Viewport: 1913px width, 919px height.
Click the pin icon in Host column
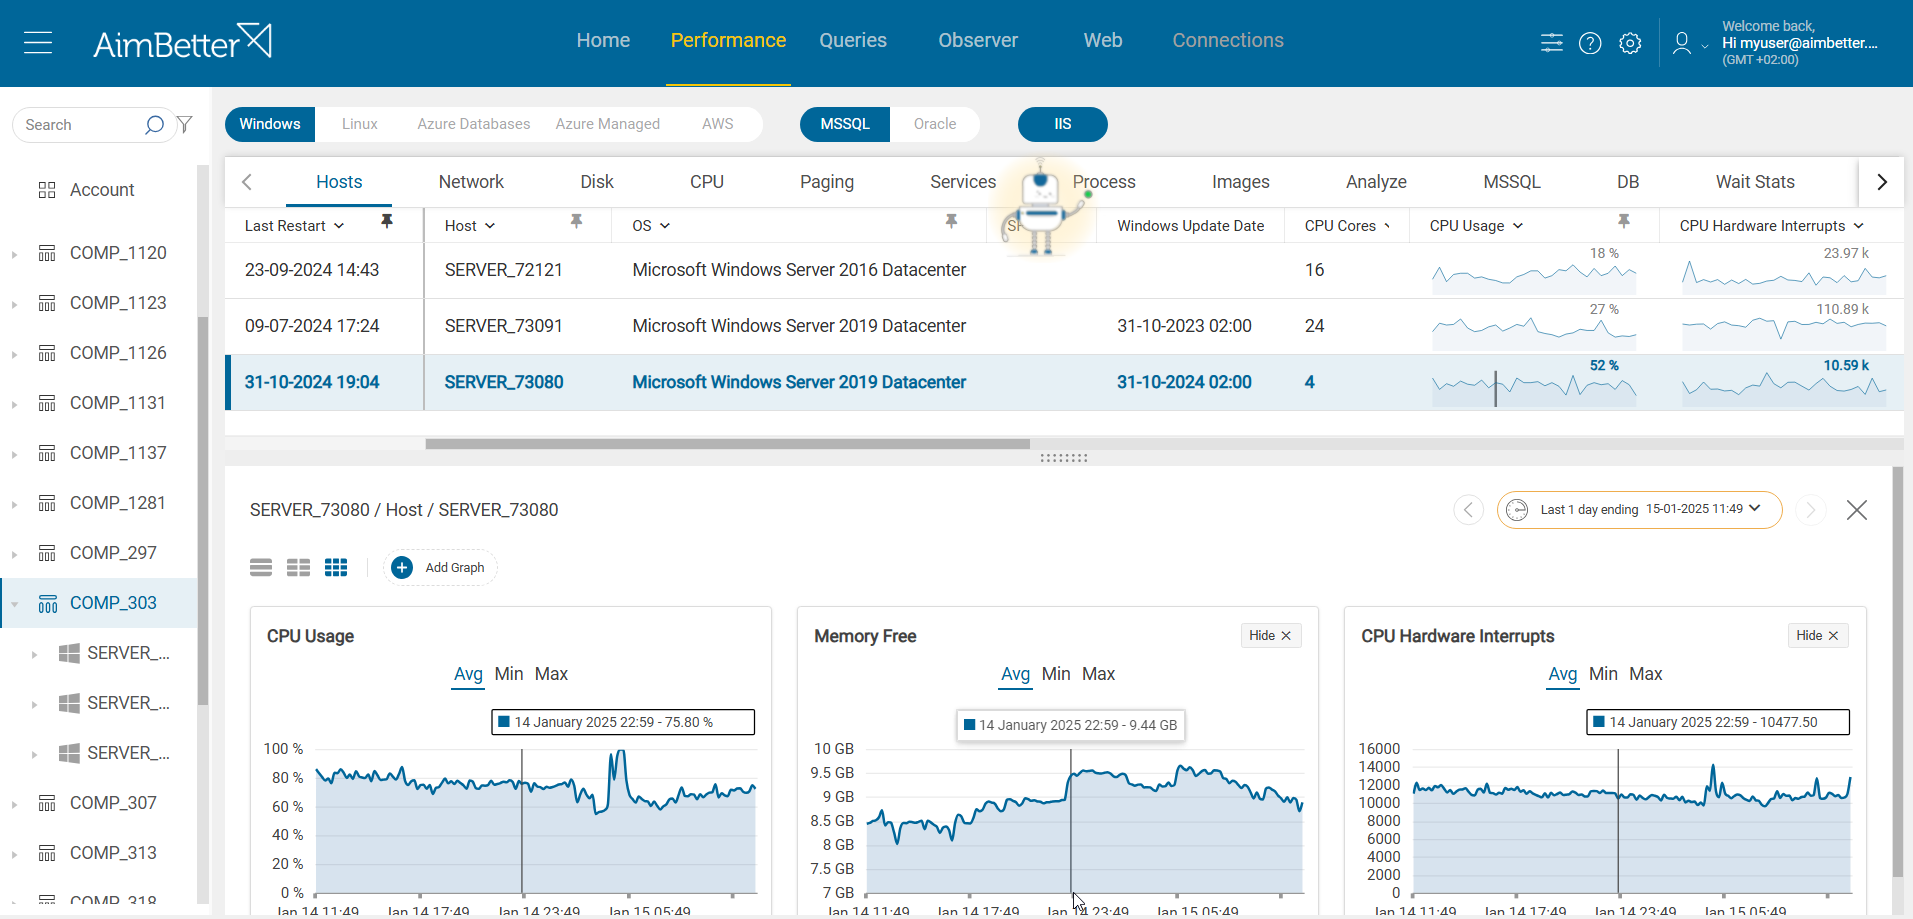(577, 221)
